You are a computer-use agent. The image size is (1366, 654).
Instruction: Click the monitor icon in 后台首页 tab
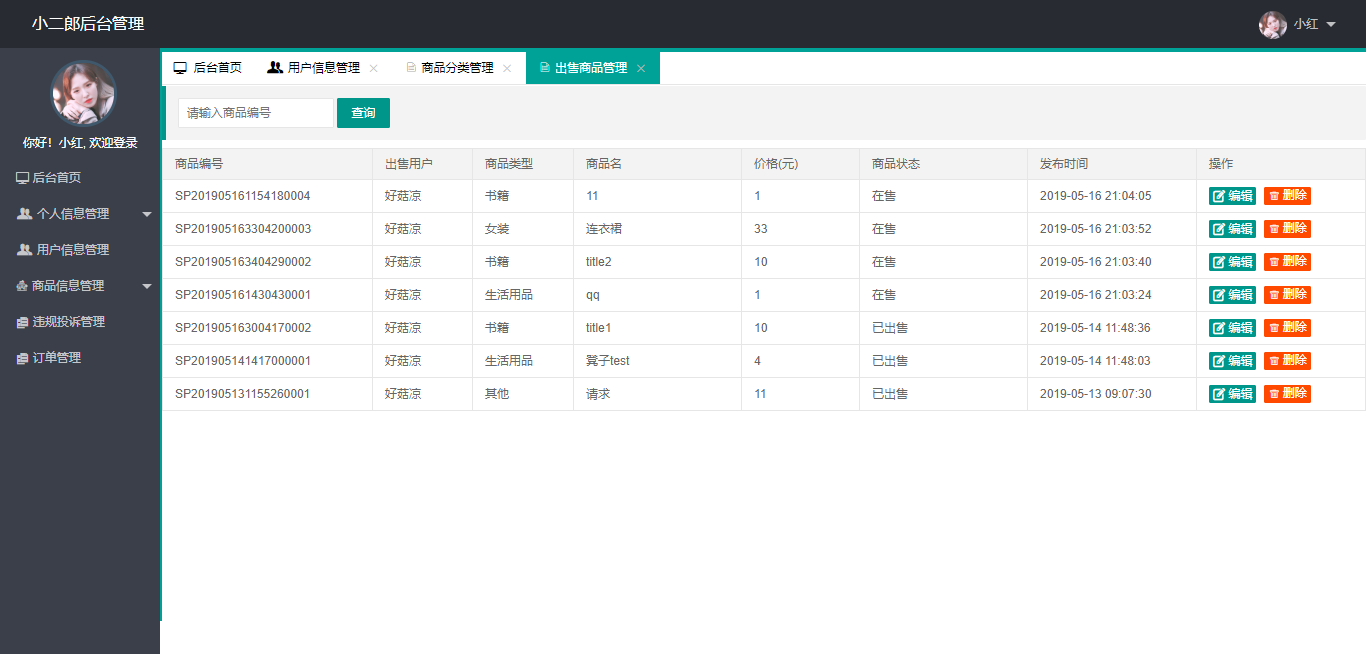[180, 68]
